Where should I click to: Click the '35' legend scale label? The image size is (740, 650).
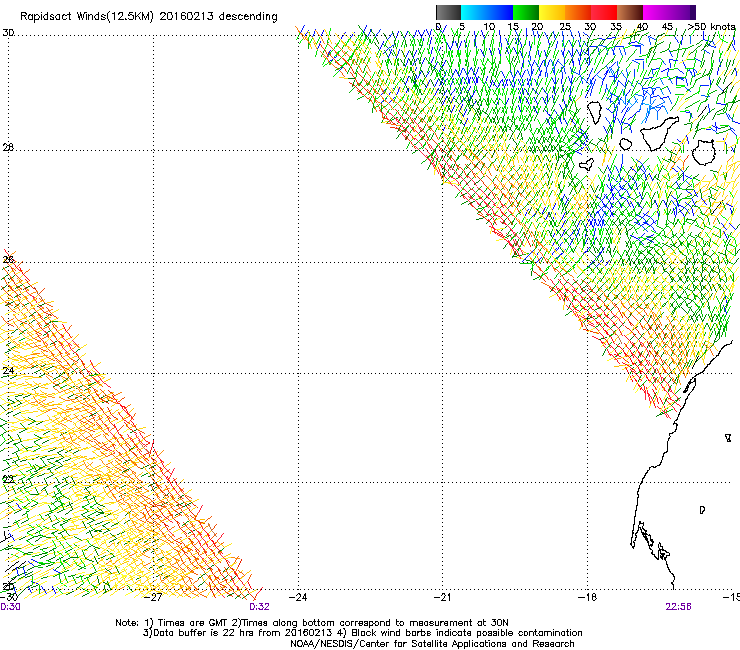click(616, 27)
